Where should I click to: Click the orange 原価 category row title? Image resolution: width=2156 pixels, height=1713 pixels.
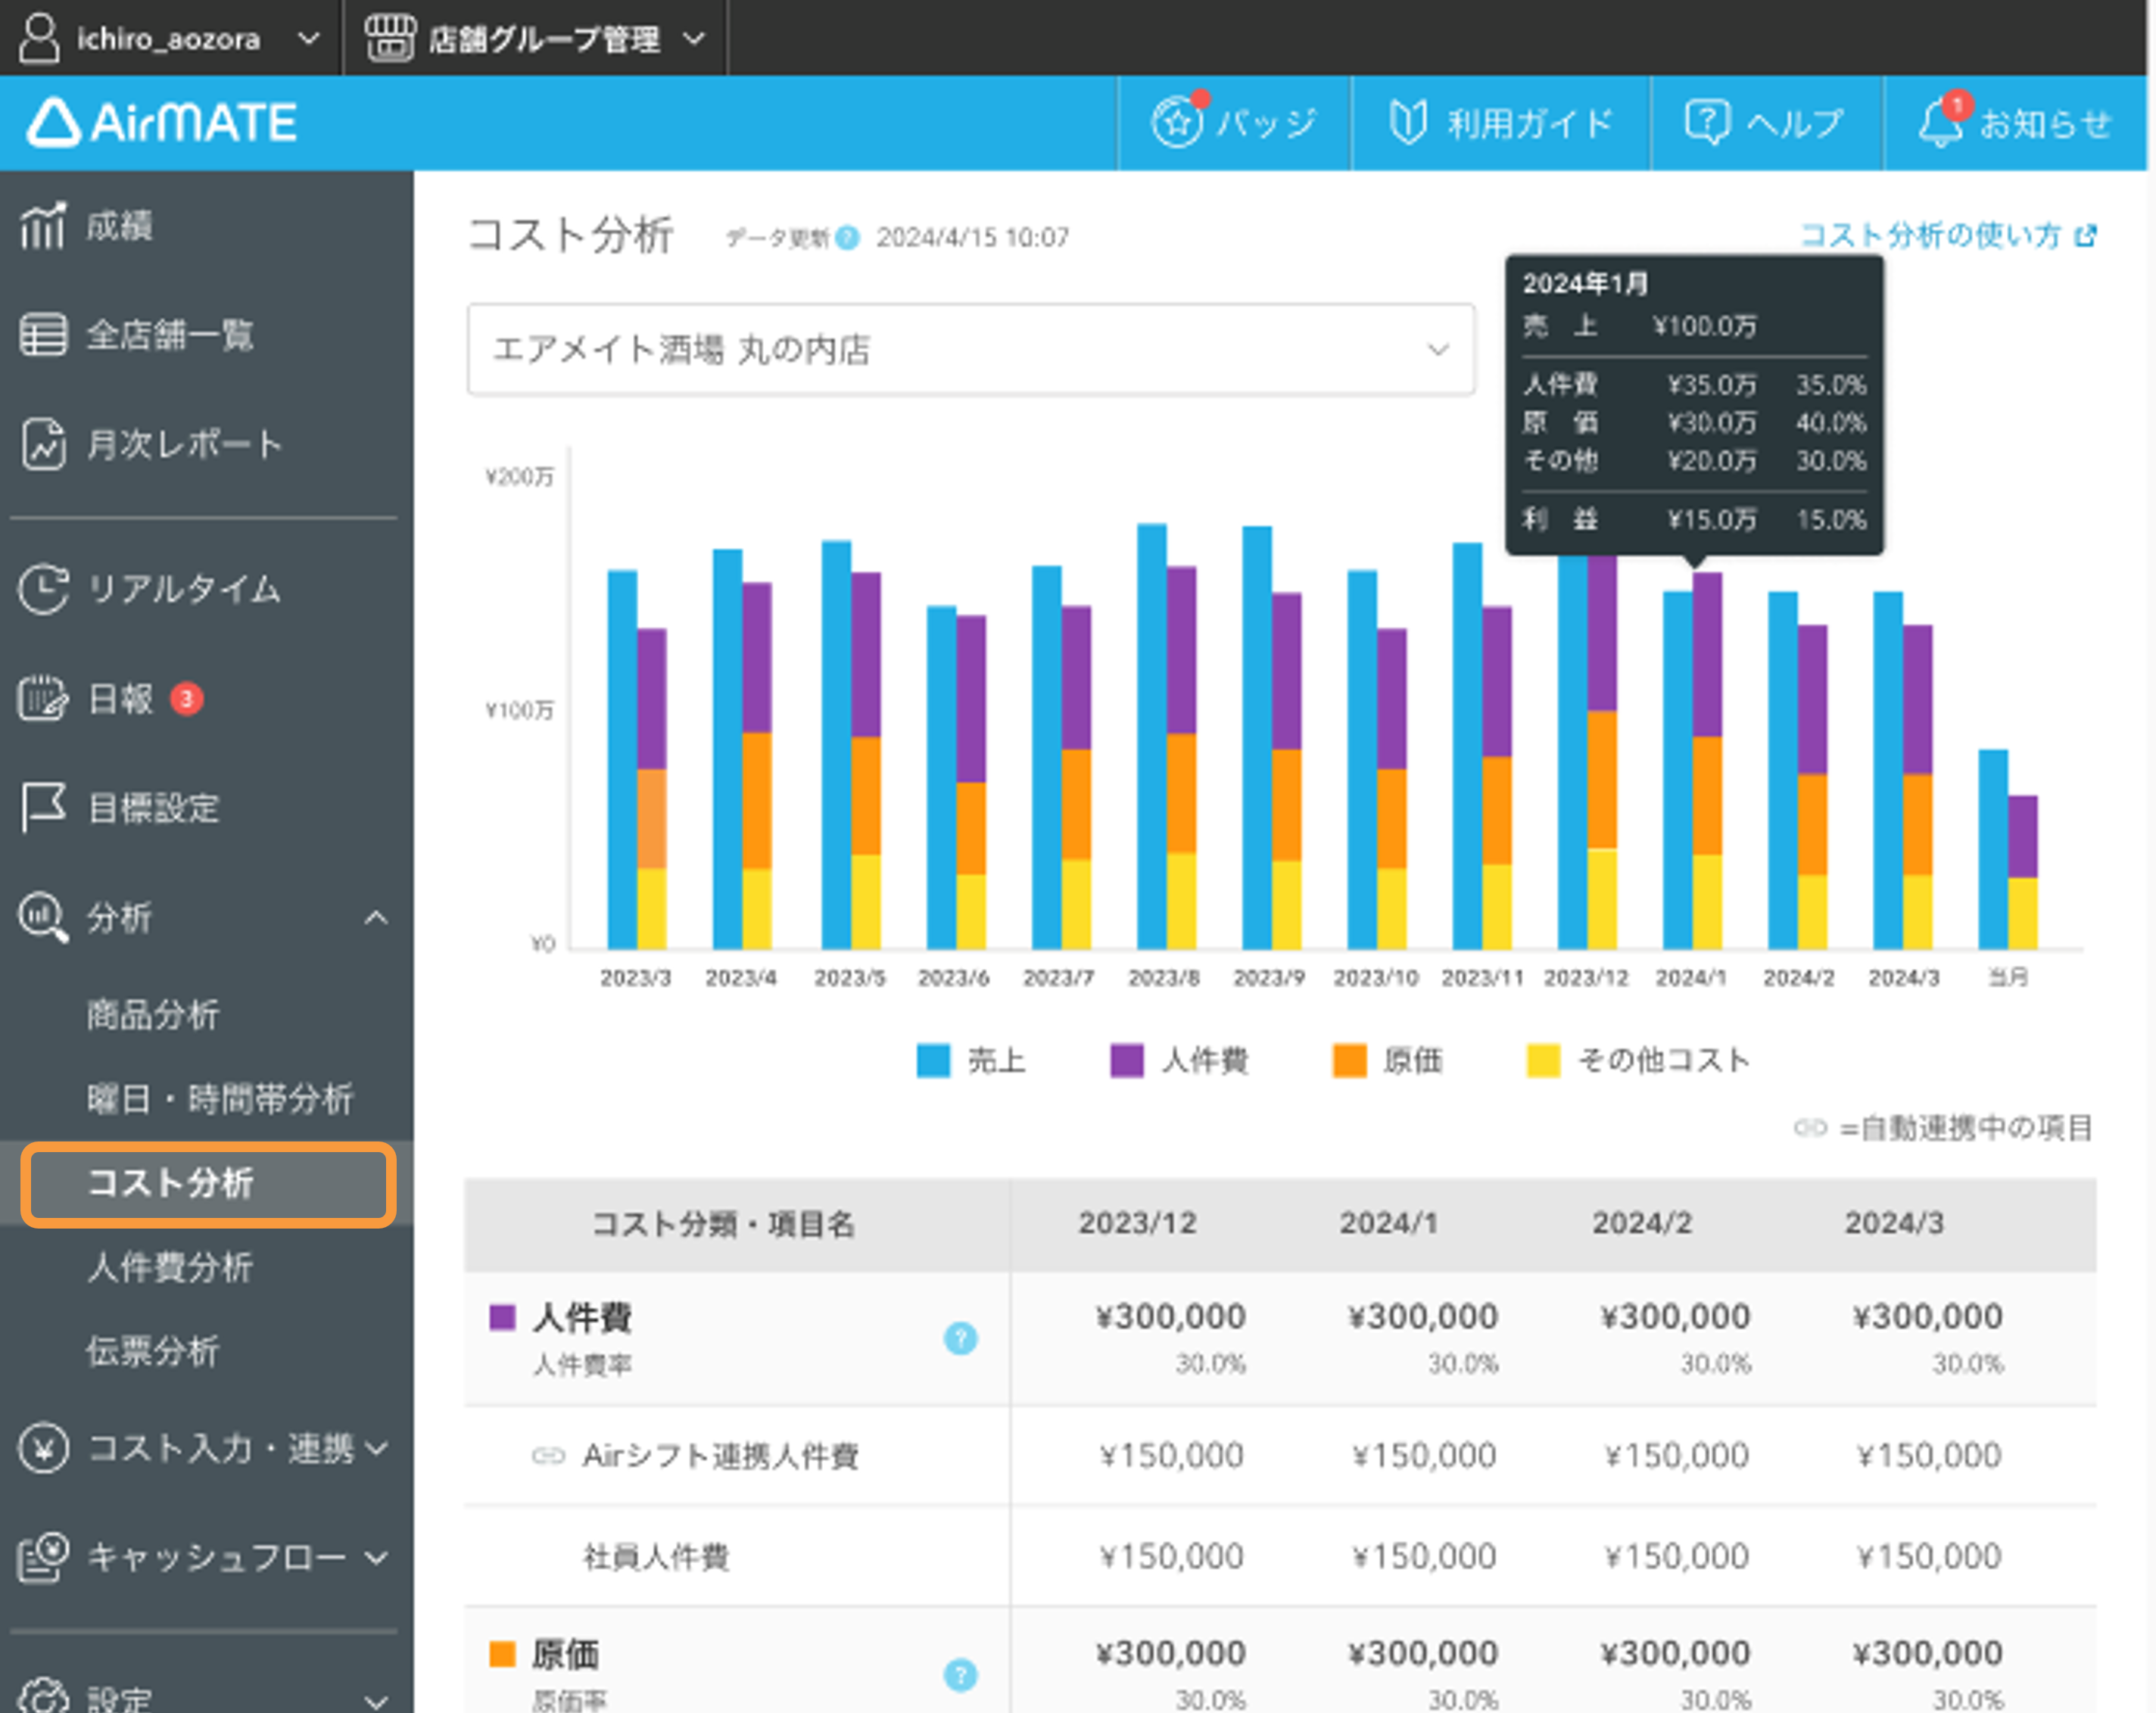pos(565,1655)
